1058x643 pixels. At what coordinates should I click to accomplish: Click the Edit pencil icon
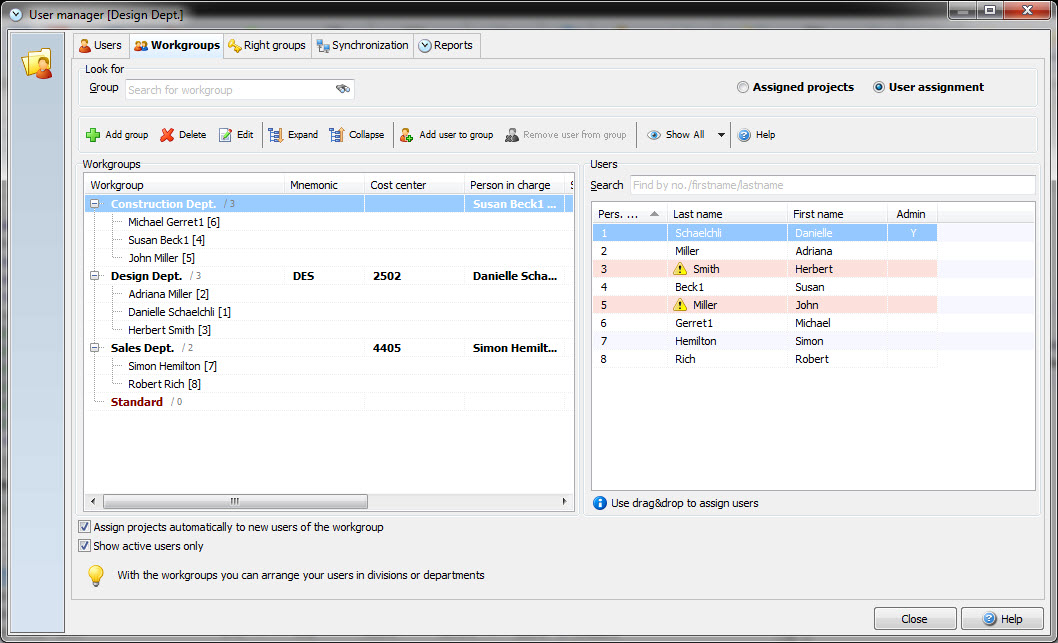click(x=226, y=135)
